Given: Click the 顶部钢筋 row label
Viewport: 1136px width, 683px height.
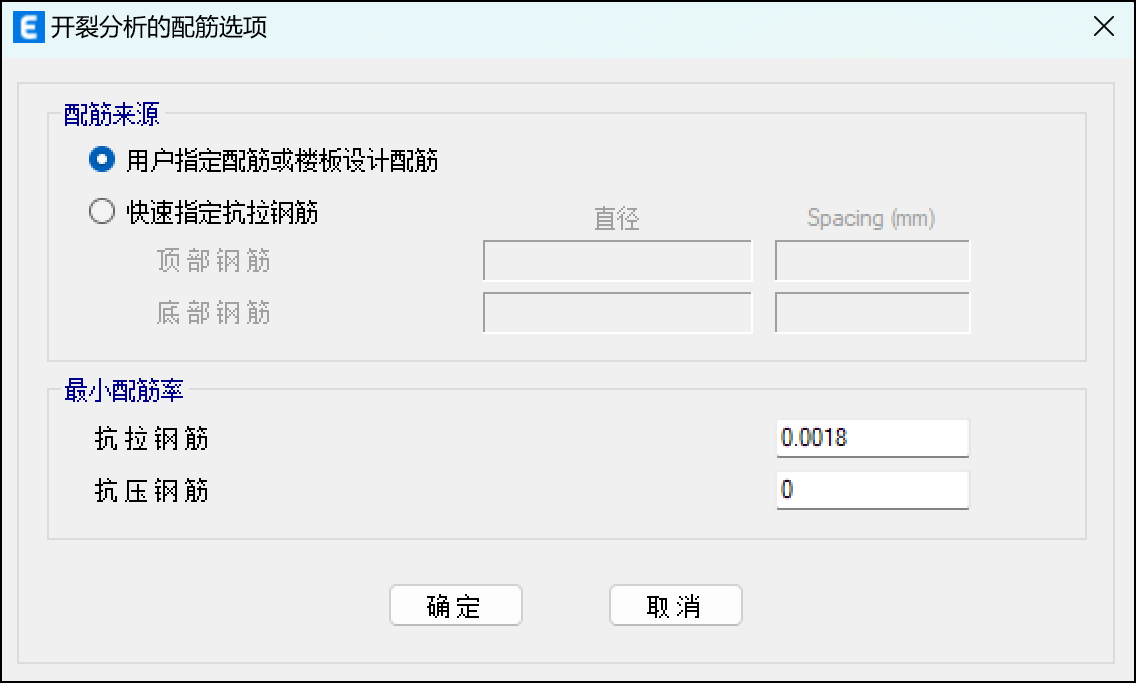Looking at the screenshot, I should tap(213, 262).
